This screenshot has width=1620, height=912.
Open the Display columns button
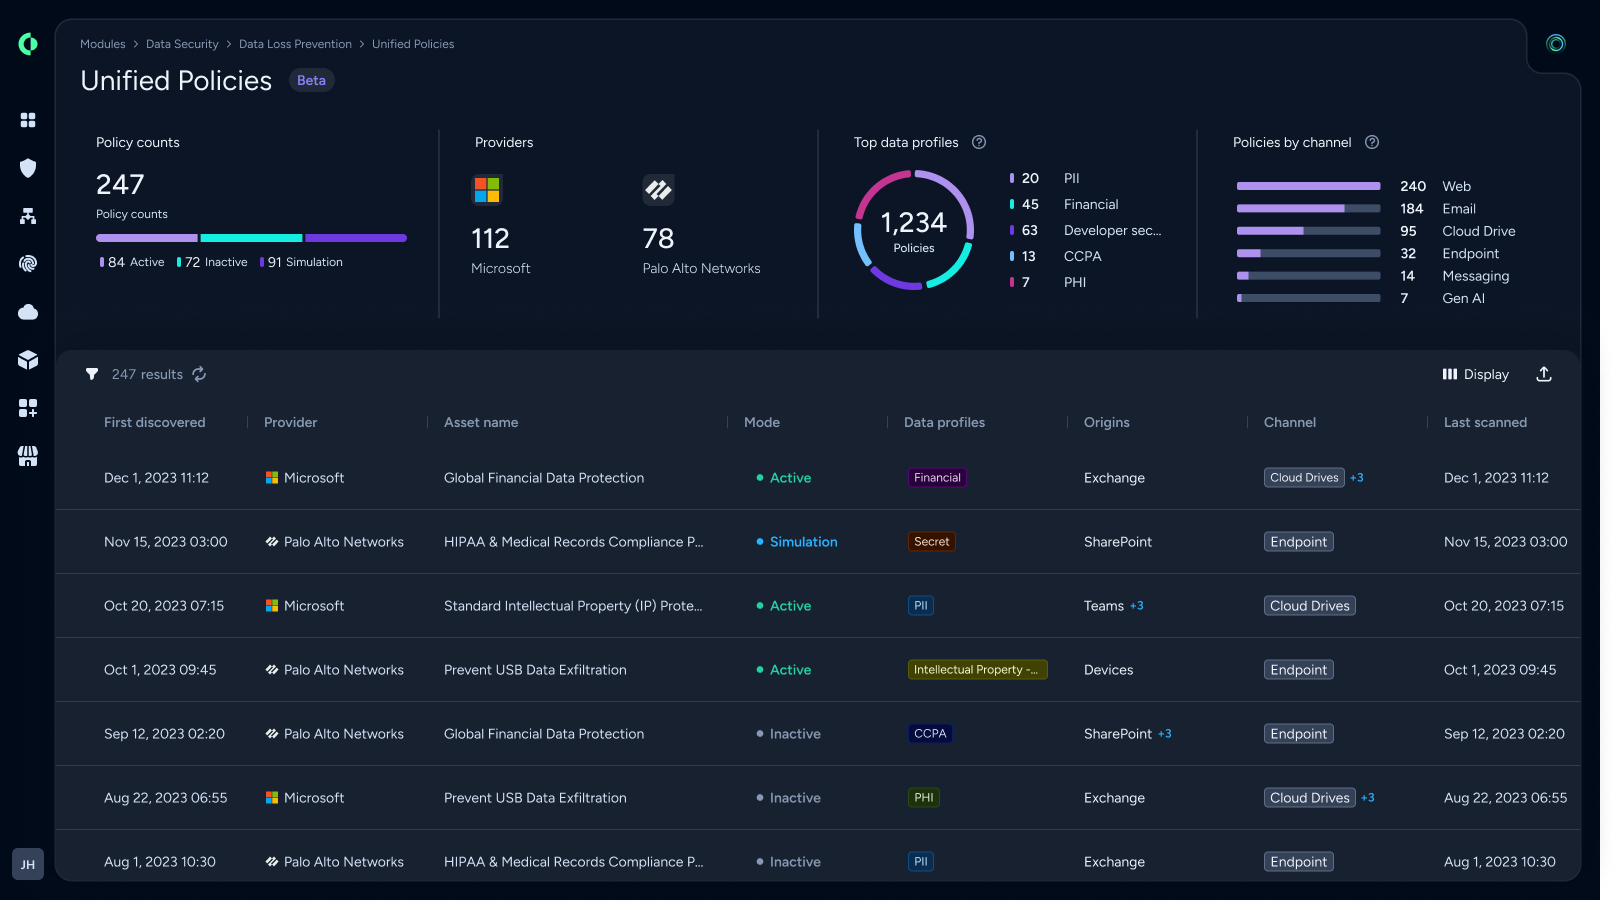1494,379
